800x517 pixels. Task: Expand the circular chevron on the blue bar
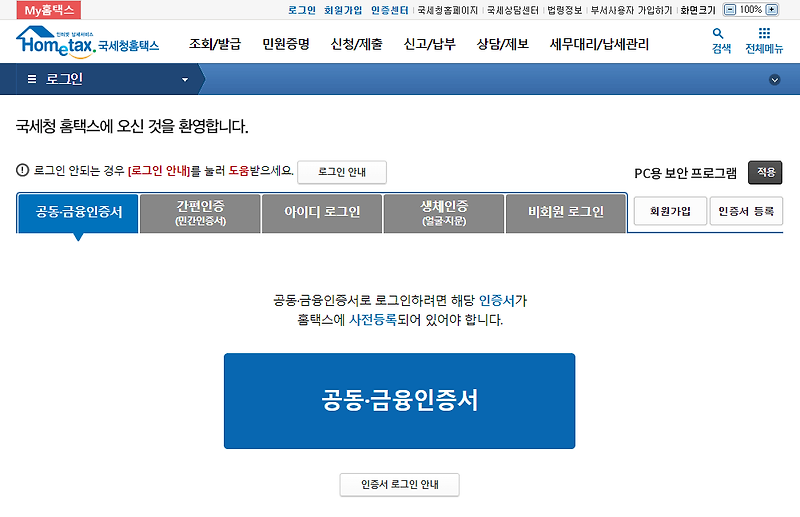(774, 80)
